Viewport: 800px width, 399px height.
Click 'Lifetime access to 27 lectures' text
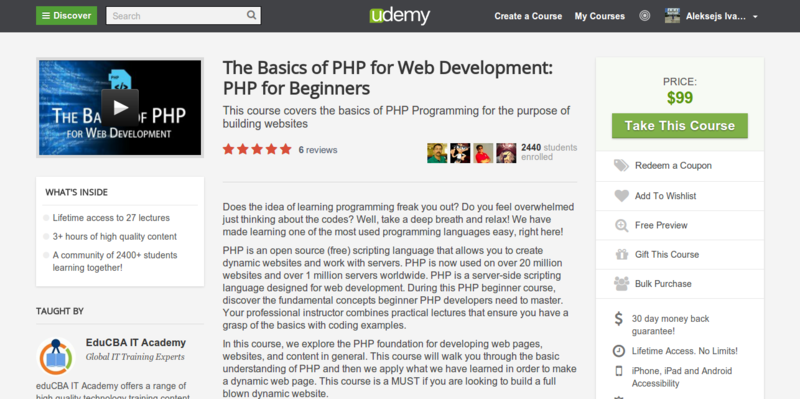pyautogui.click(x=111, y=218)
